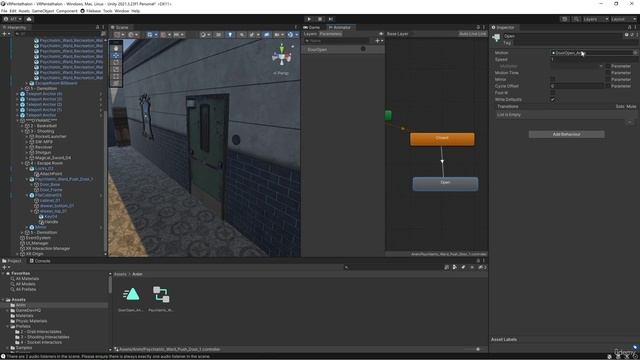Image resolution: width=640 pixels, height=360 pixels.
Task: Toggle the DoorOpen trigger parameter radio button
Action: coord(363,49)
